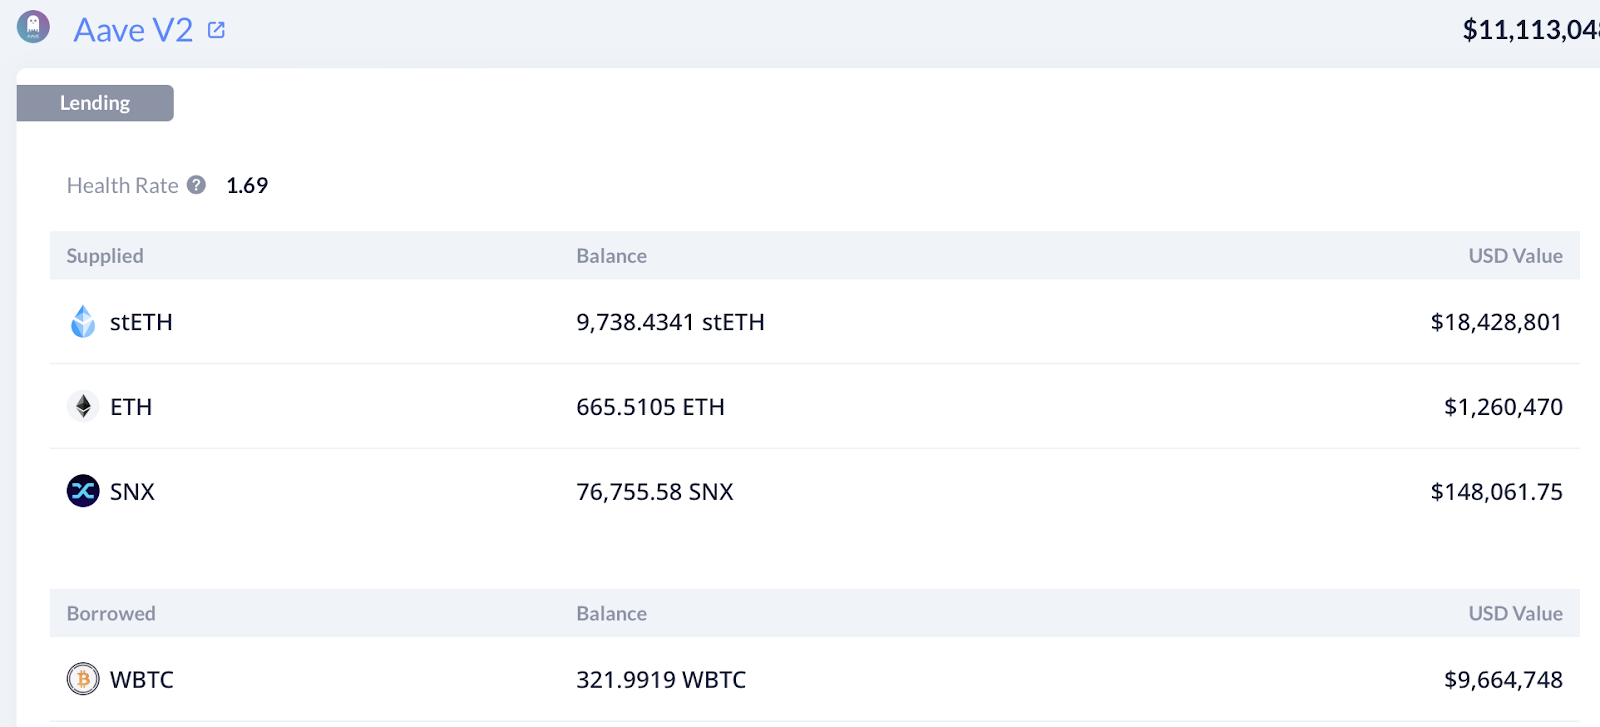This screenshot has width=1600, height=727.
Task: Click the Supplied column header
Action: click(105, 256)
